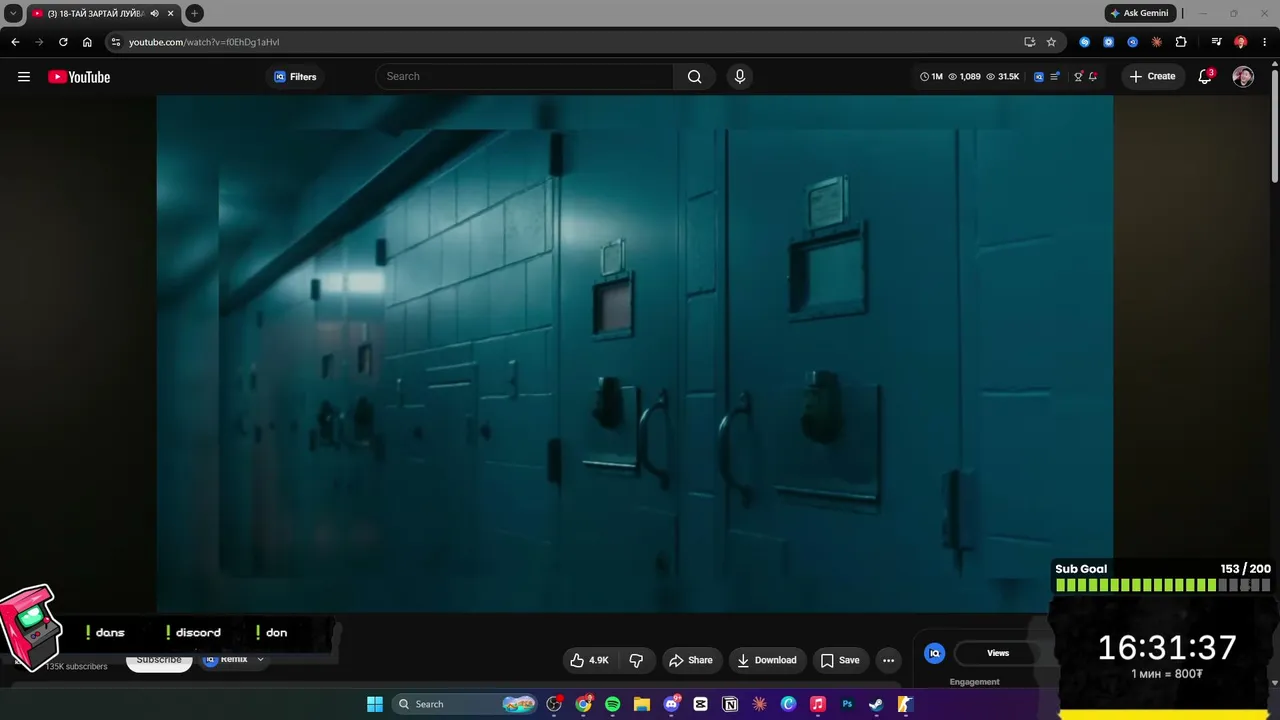The height and width of the screenshot is (720, 1280).
Task: Click the Ask Gemini button
Action: pos(1139,13)
